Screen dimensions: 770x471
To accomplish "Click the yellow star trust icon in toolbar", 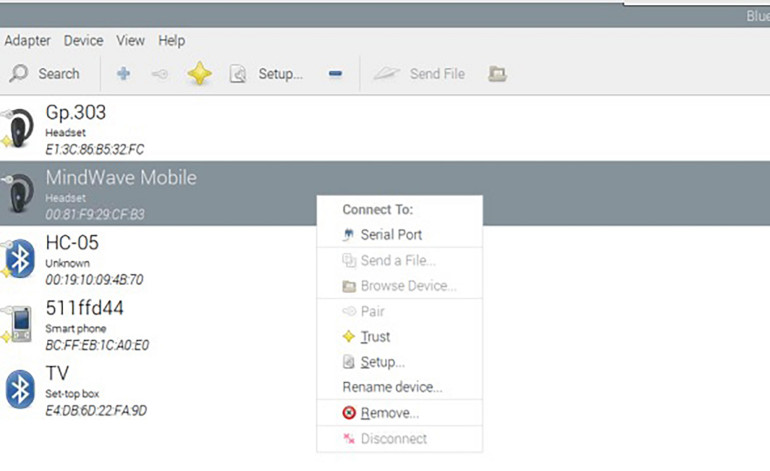I will pyautogui.click(x=199, y=74).
